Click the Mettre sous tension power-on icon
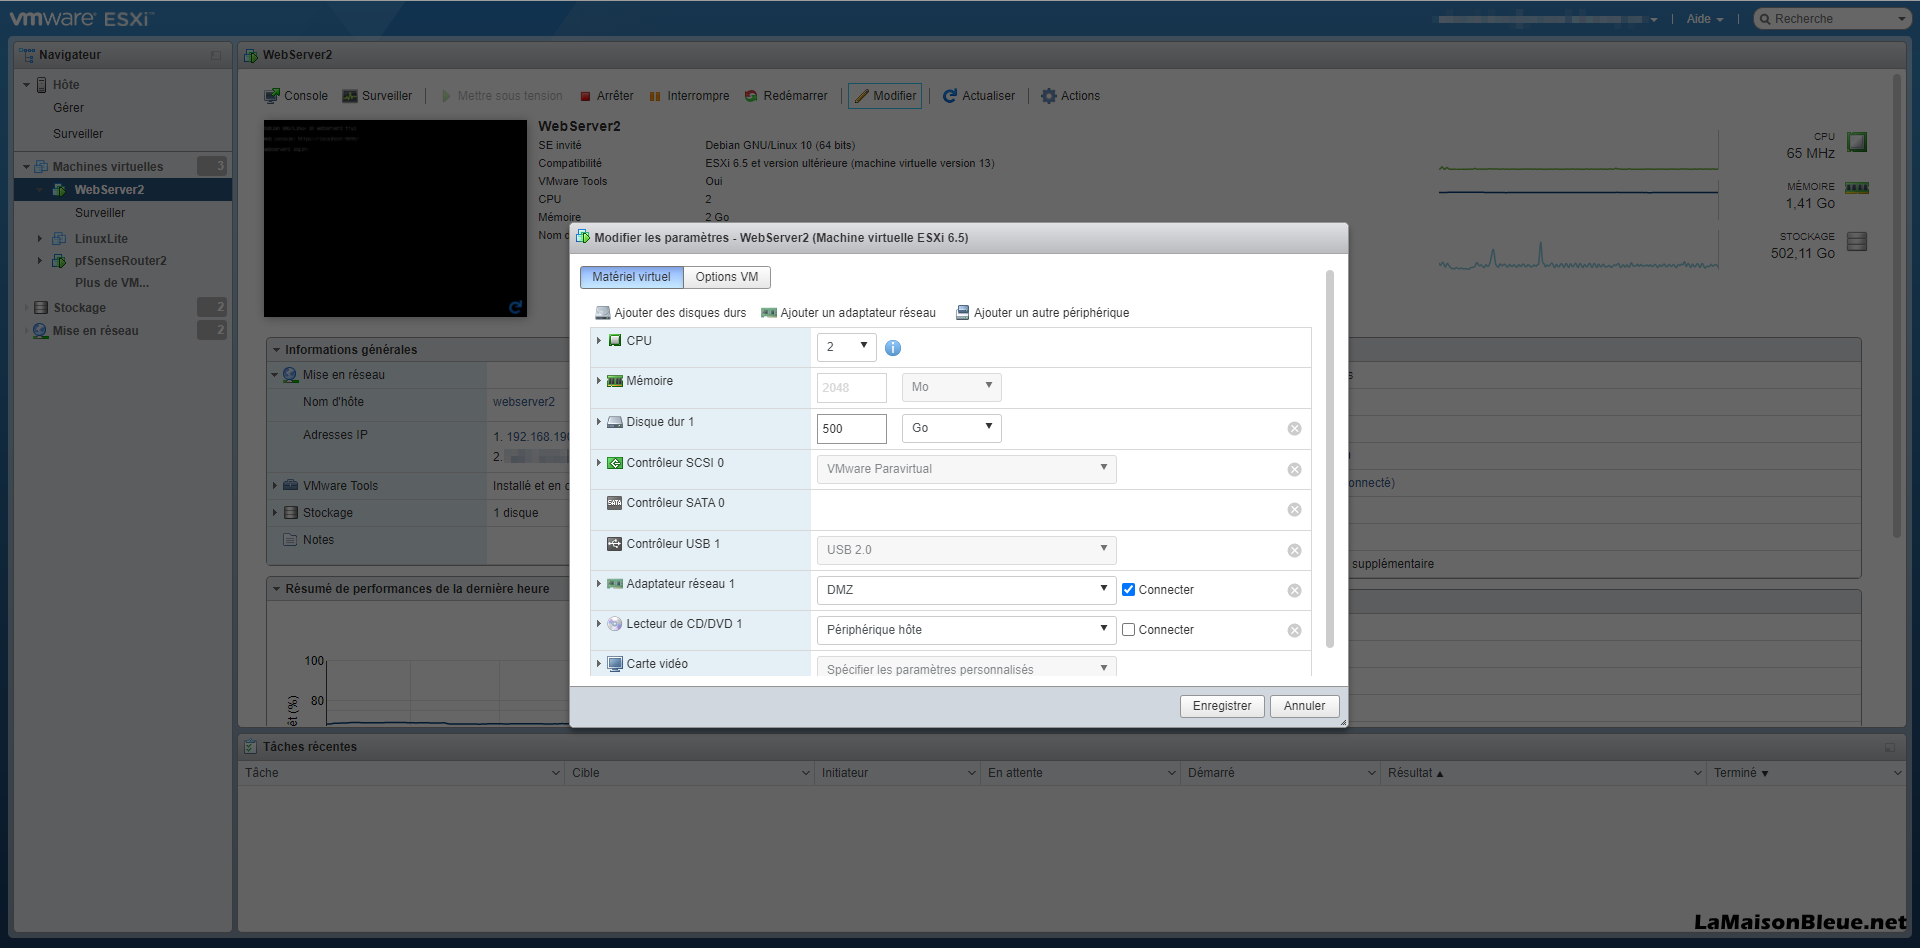1920x948 pixels. point(447,96)
